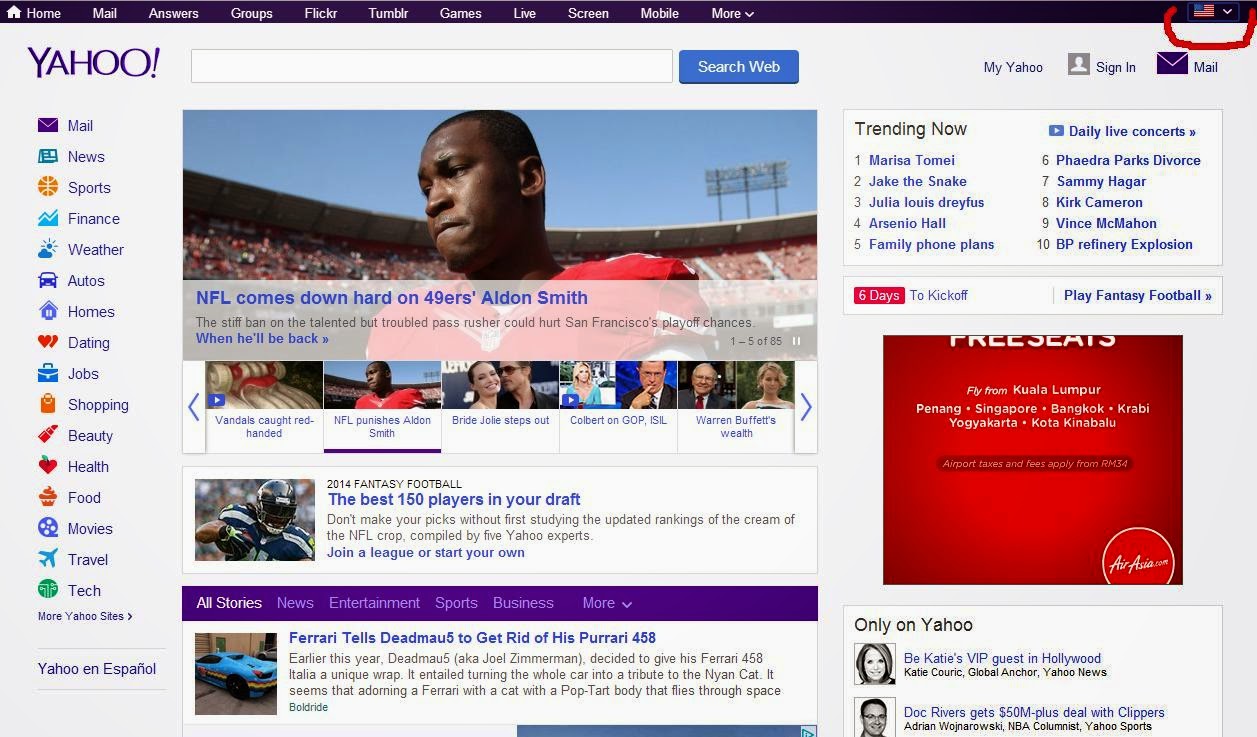
Task: Expand the More menu in top bar
Action: click(732, 13)
